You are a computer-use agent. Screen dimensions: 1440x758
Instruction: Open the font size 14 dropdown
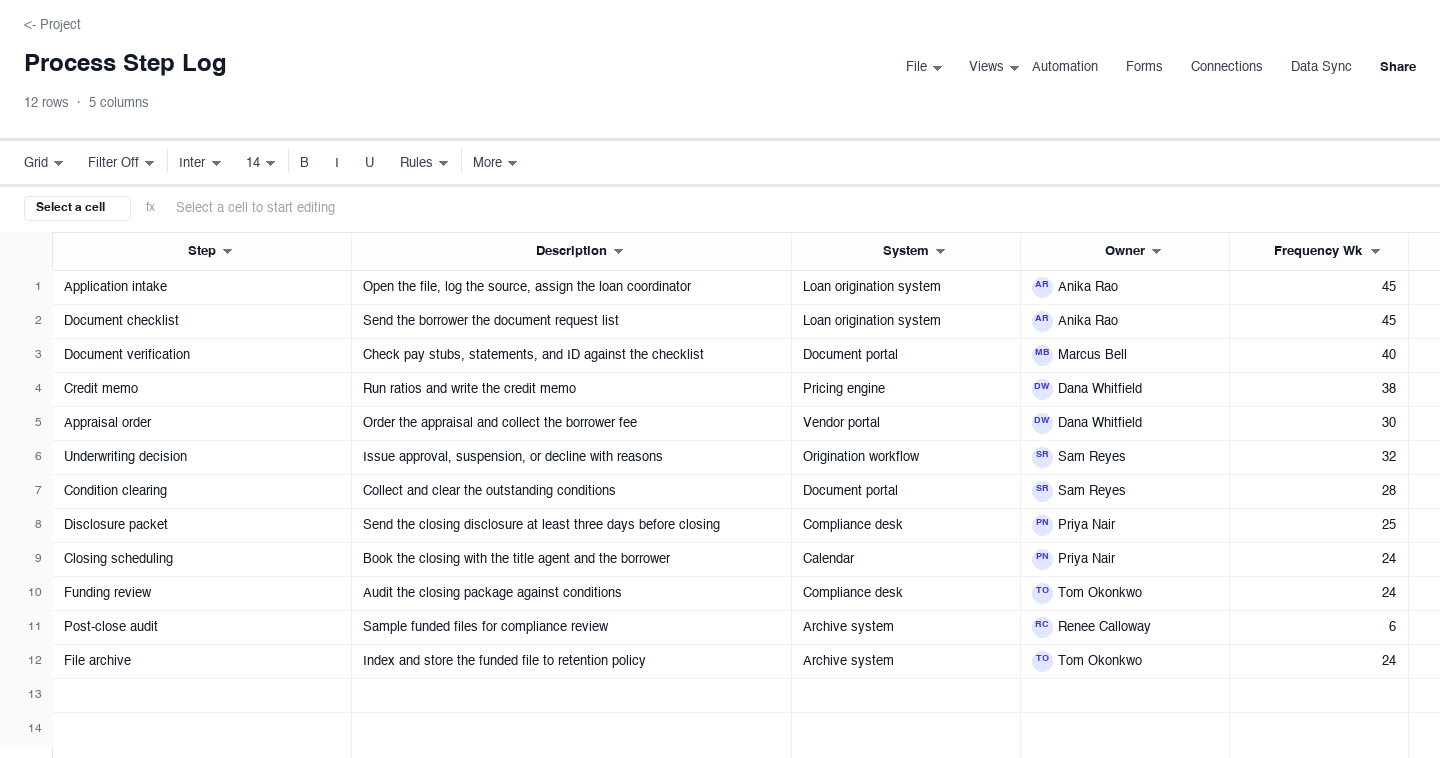coord(261,162)
